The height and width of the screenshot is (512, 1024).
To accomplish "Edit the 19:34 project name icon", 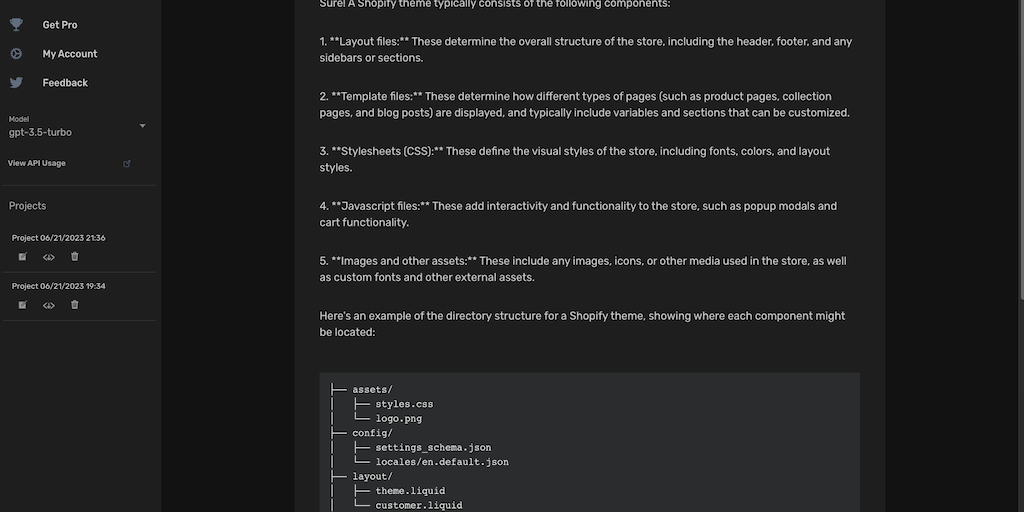I will [22, 305].
